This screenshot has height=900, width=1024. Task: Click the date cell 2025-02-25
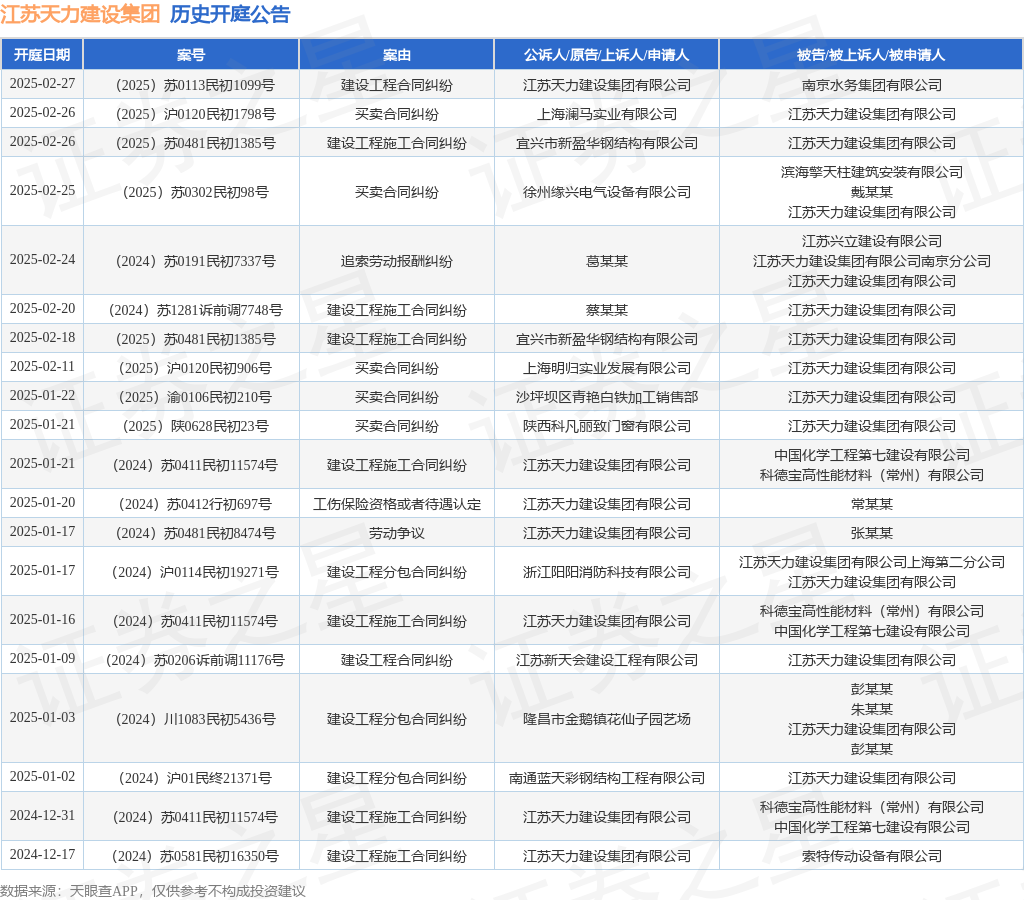click(x=42, y=191)
